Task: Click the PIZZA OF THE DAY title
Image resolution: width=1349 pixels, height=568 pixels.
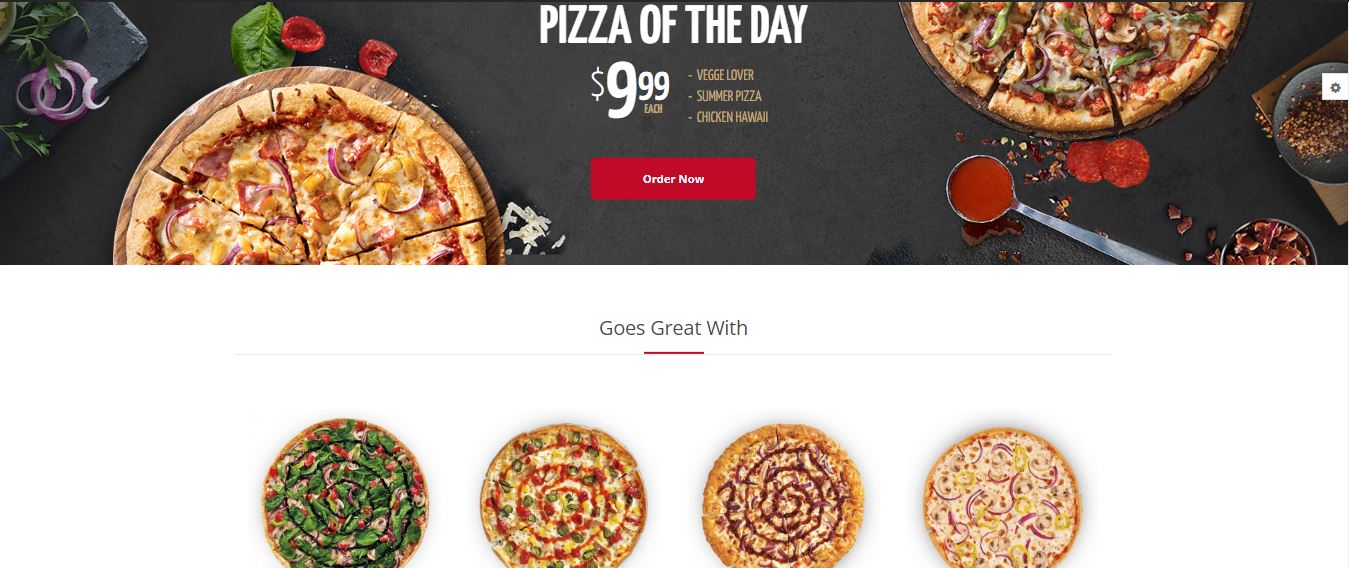Action: [673, 25]
